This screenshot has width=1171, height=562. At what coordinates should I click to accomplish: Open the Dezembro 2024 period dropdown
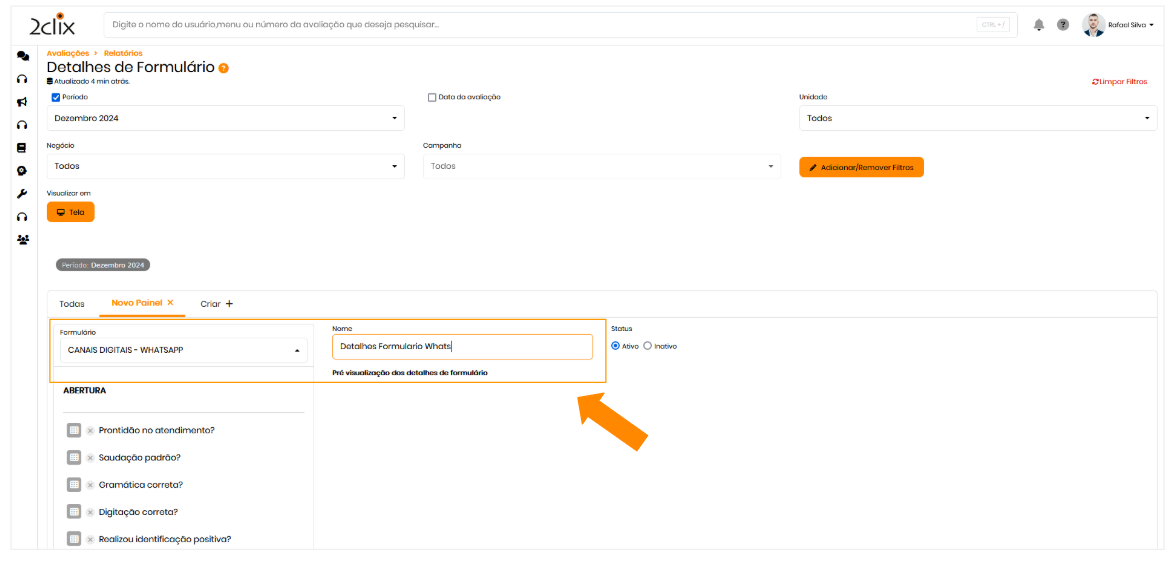pos(225,118)
